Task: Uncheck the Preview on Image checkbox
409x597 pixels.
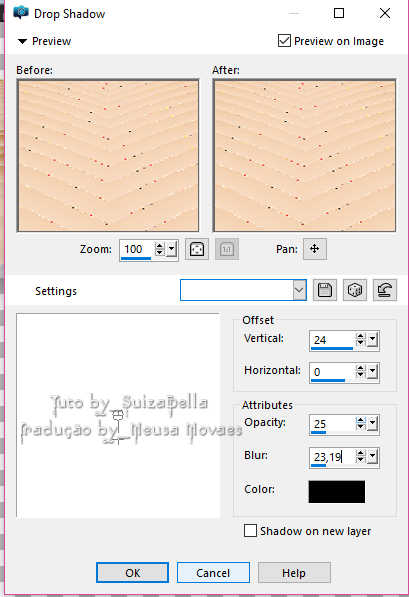Action: [x=284, y=40]
